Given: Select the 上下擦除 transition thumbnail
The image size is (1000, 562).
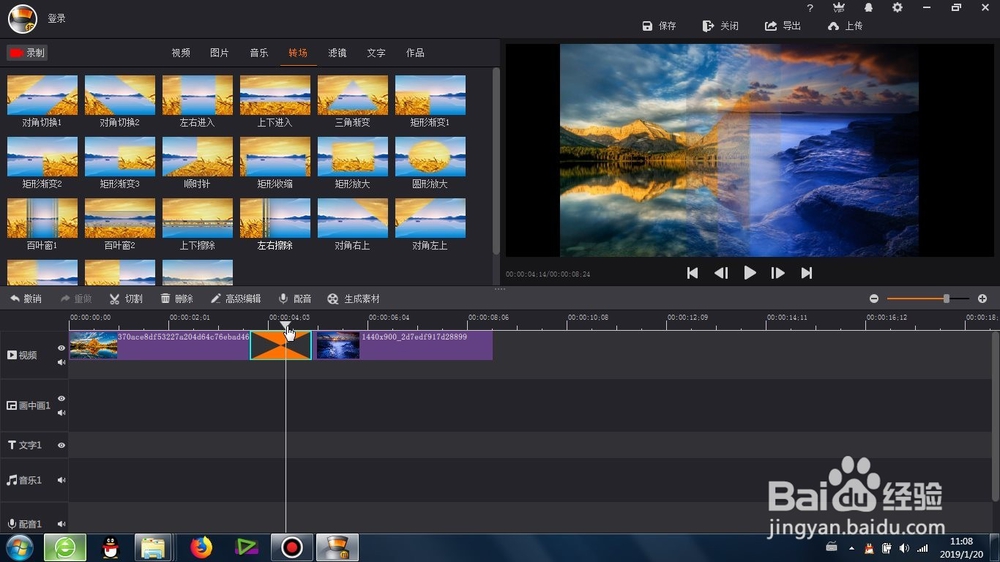Looking at the screenshot, I should [x=198, y=218].
